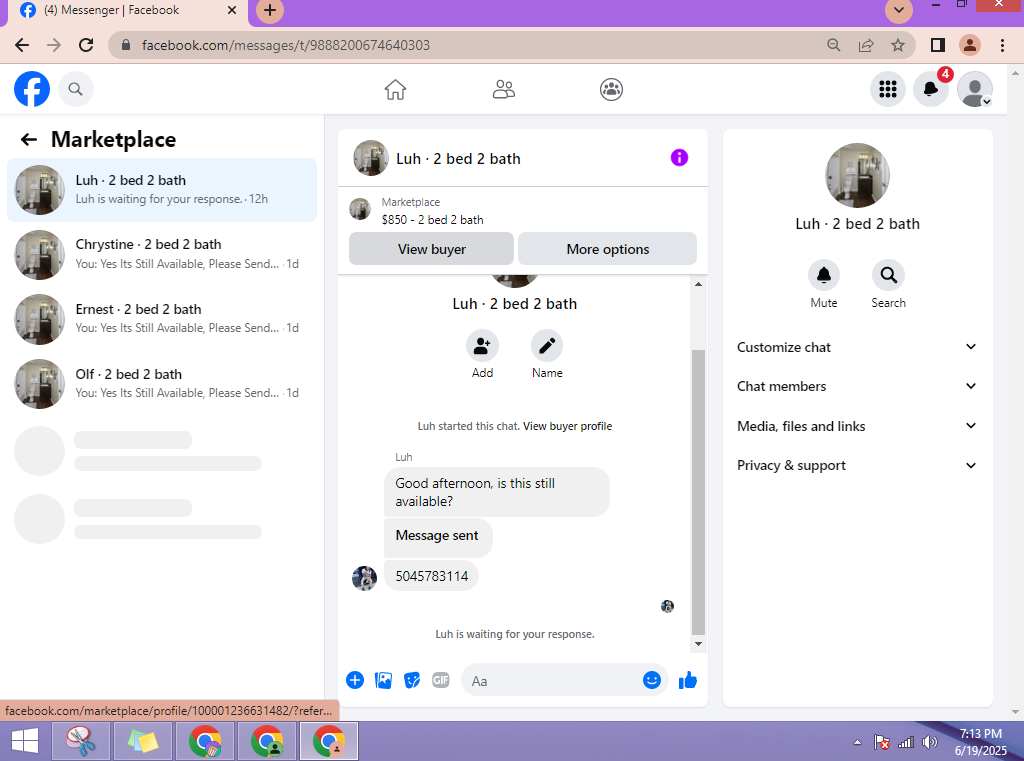The width and height of the screenshot is (1024, 761).
Task: Click the Message sent bubble
Action: (438, 536)
